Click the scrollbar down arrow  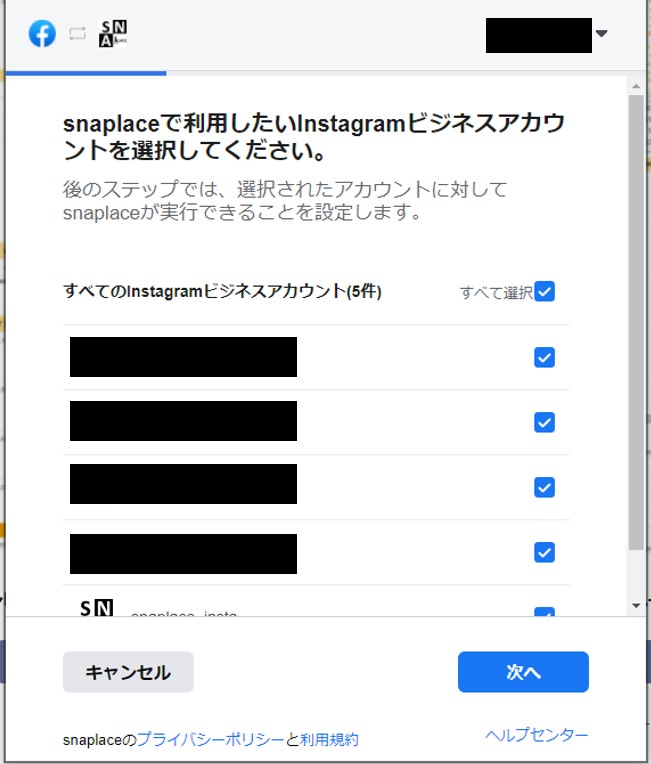click(636, 606)
